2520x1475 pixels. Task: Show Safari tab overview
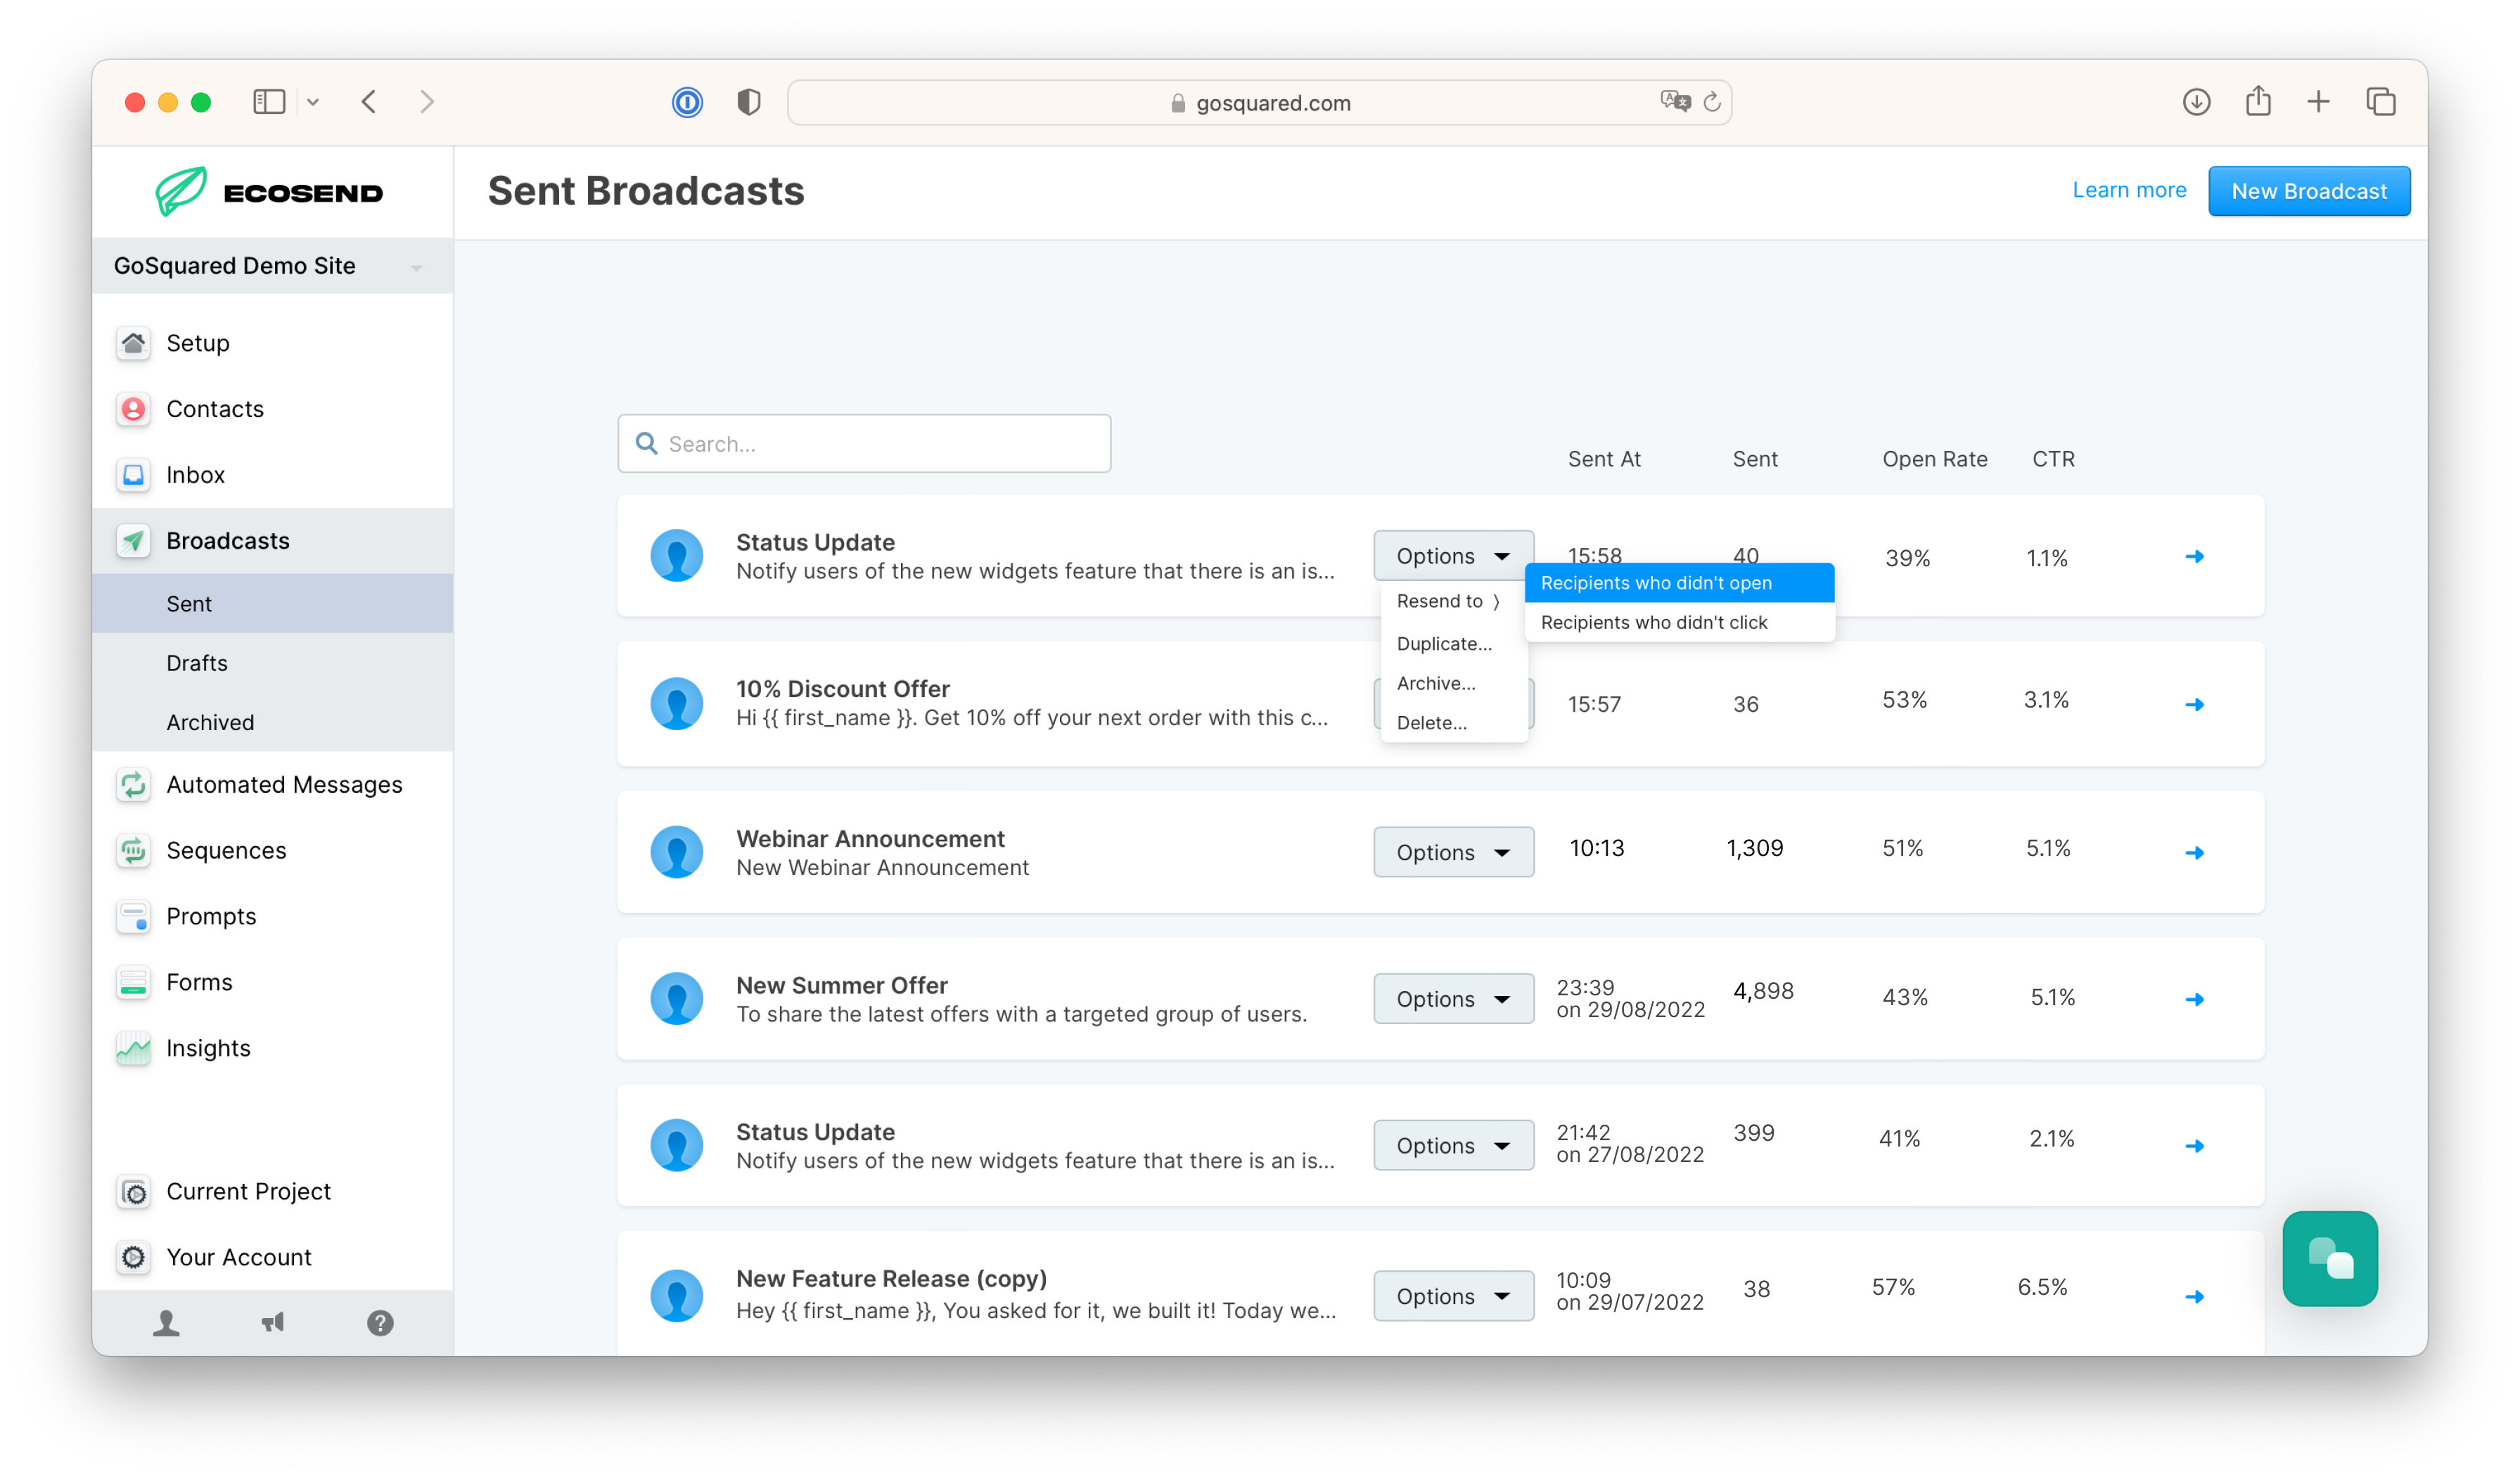coord(2381,102)
